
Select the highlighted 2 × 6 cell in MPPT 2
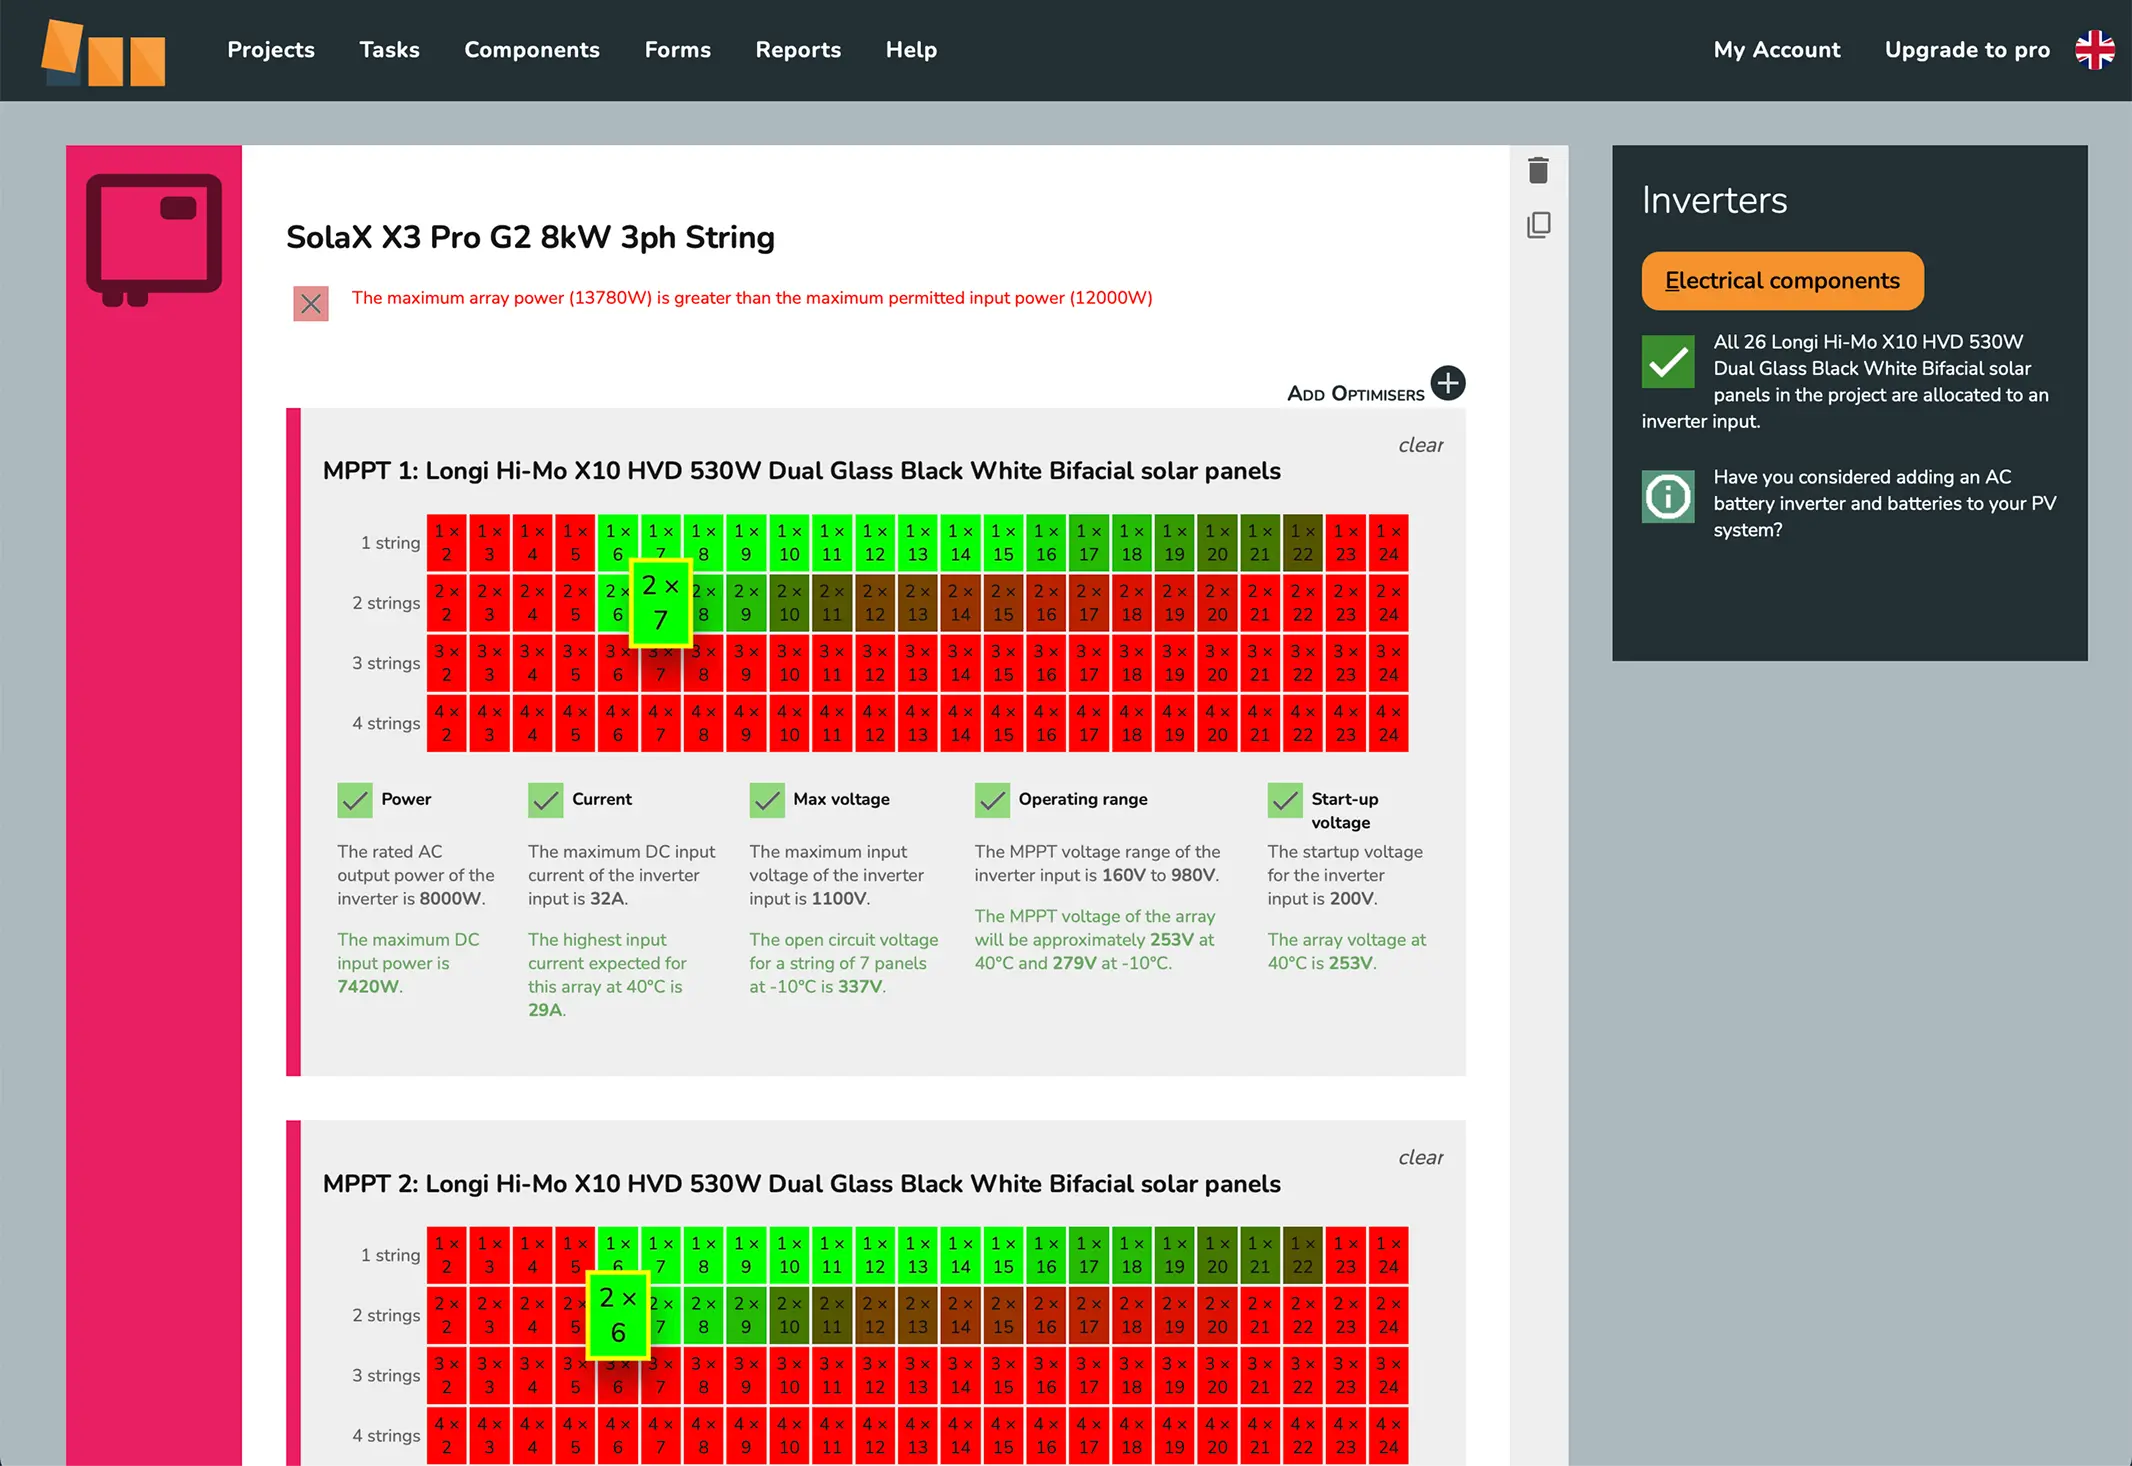point(618,1315)
